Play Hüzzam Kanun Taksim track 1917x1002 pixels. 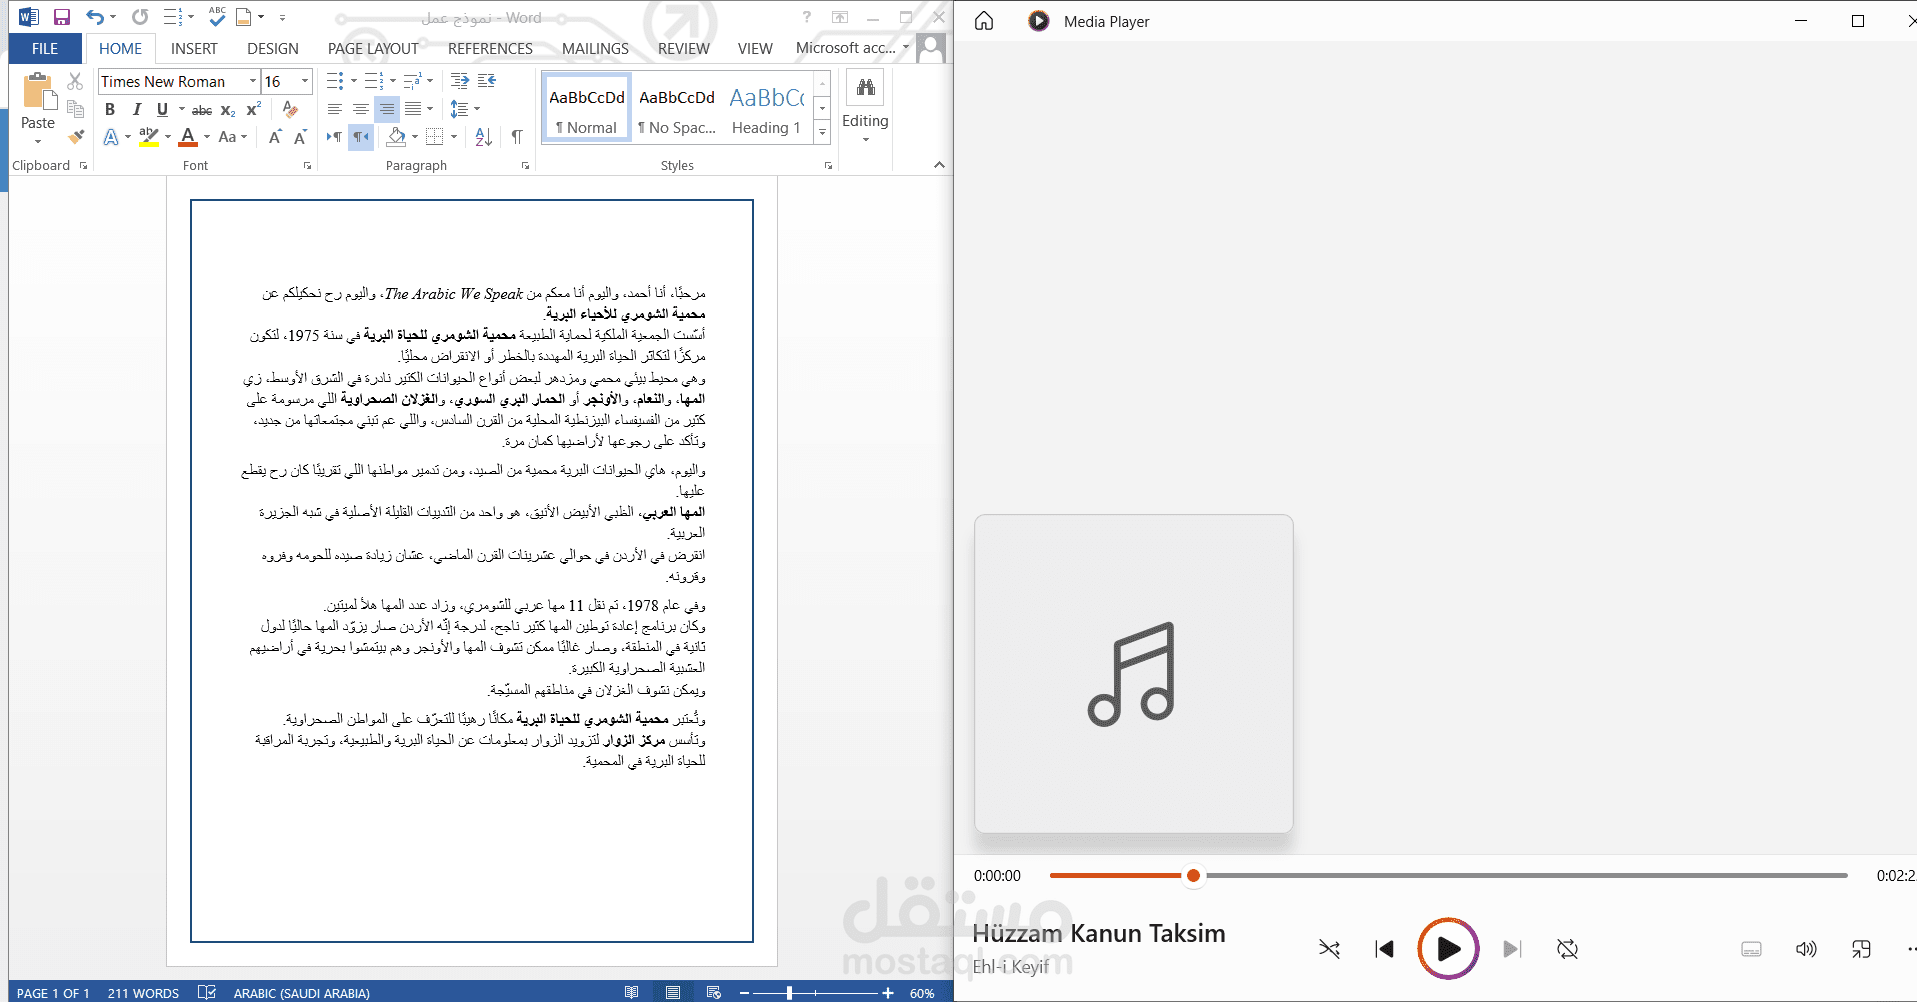click(1448, 949)
